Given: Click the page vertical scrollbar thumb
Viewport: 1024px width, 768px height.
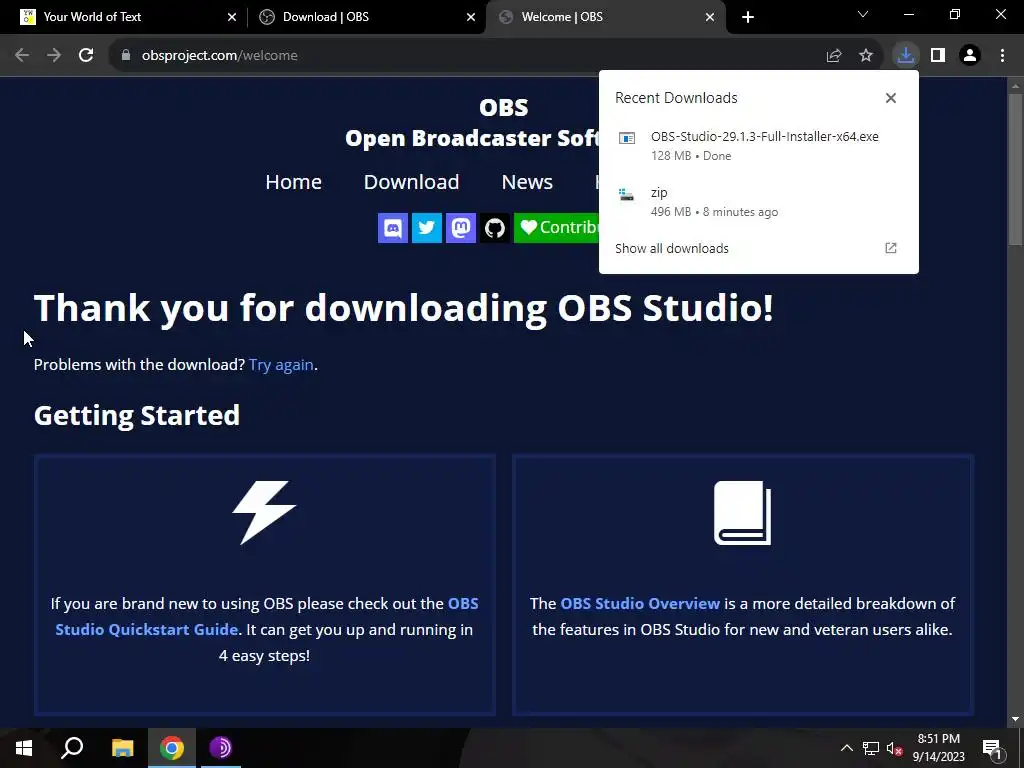Looking at the screenshot, I should (1015, 170).
